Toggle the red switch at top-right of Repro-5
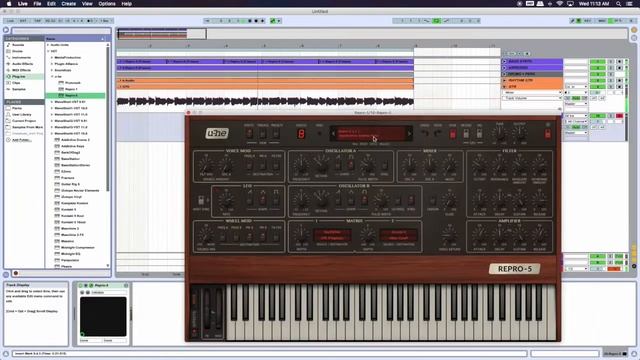Image resolution: width=640 pixels, height=360 pixels. pyautogui.click(x=547, y=133)
